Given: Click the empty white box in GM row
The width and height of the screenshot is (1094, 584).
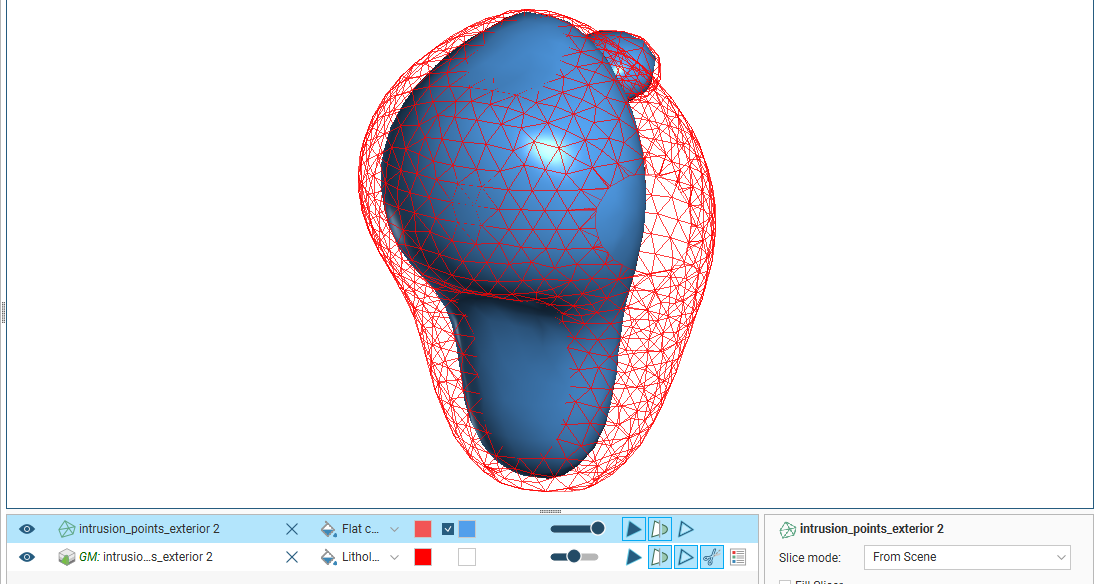Looking at the screenshot, I should pos(467,557).
